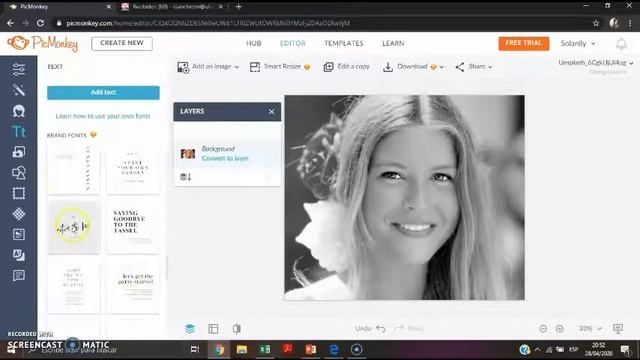Zoom out with the minus icon

pyautogui.click(x=543, y=329)
